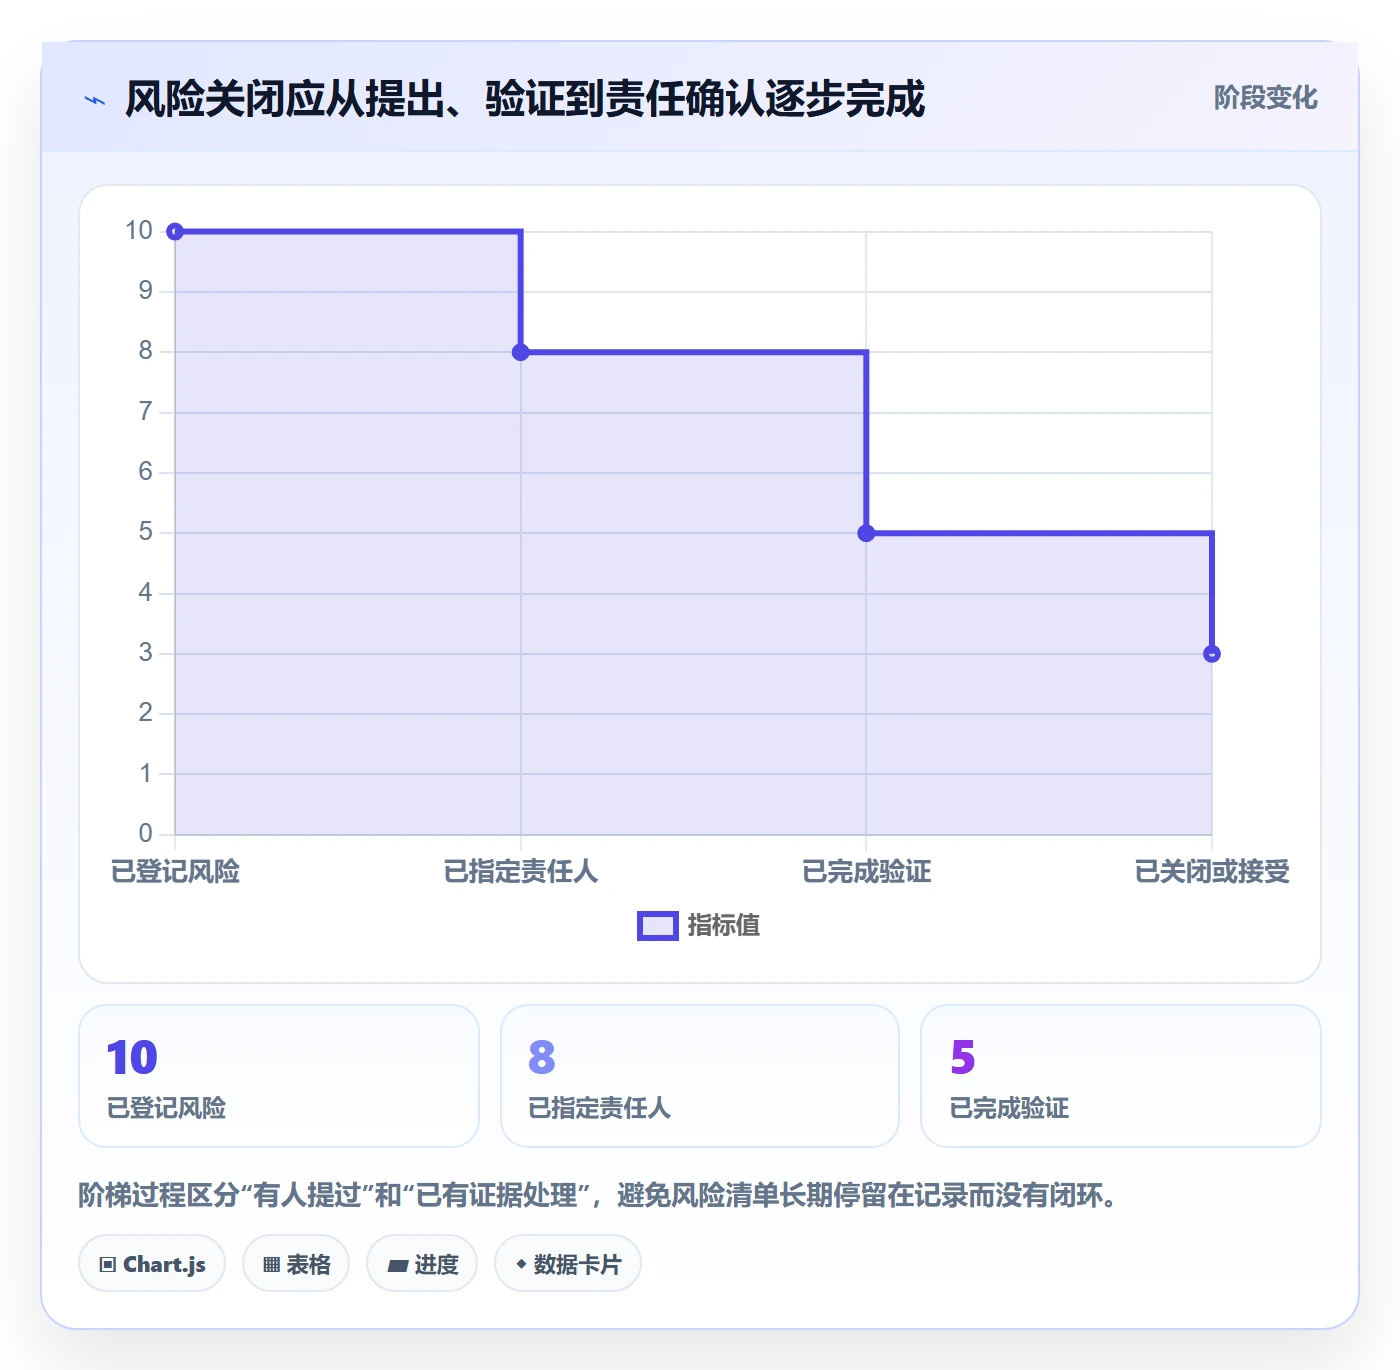This screenshot has height=1370, width=1400.
Task: Open the stat card showing 8
Action: point(700,1076)
